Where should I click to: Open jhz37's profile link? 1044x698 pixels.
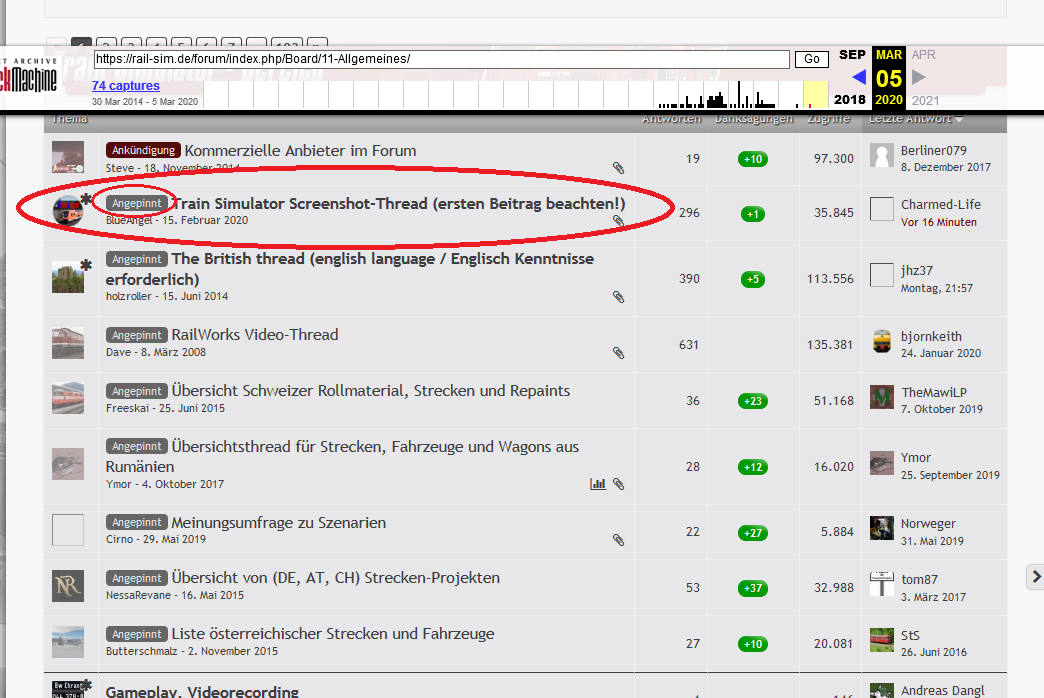coord(917,271)
